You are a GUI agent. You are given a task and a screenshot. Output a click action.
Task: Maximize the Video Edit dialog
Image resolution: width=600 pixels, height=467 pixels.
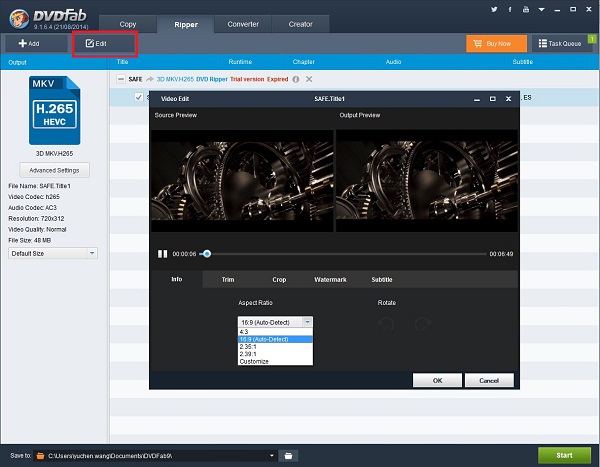pyautogui.click(x=492, y=99)
